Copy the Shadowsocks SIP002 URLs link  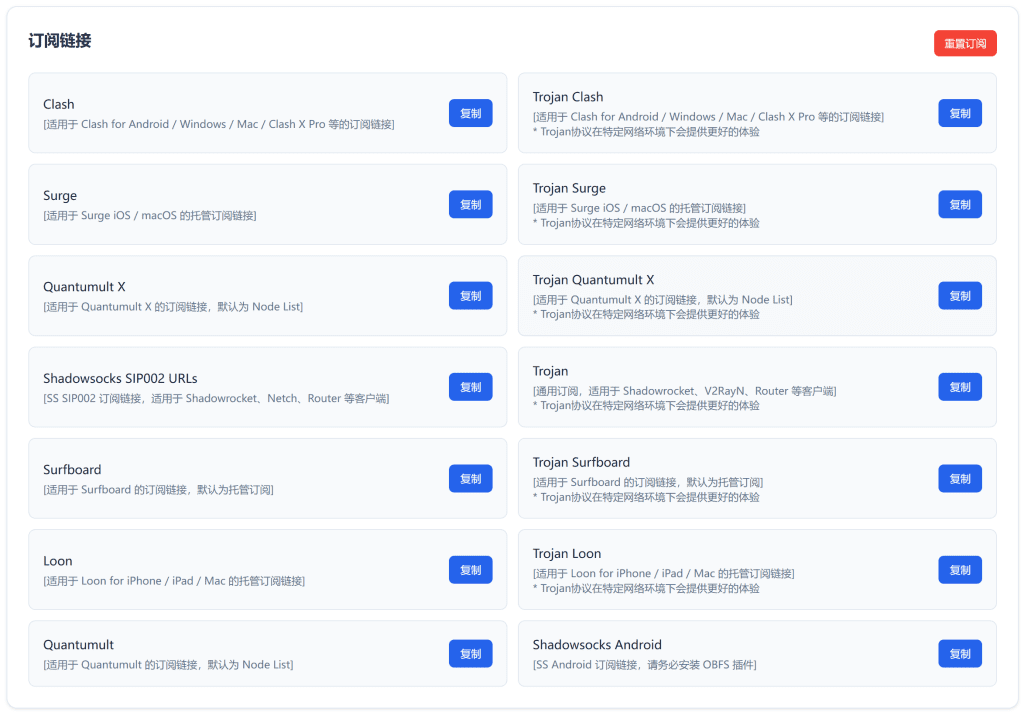pyautogui.click(x=470, y=387)
